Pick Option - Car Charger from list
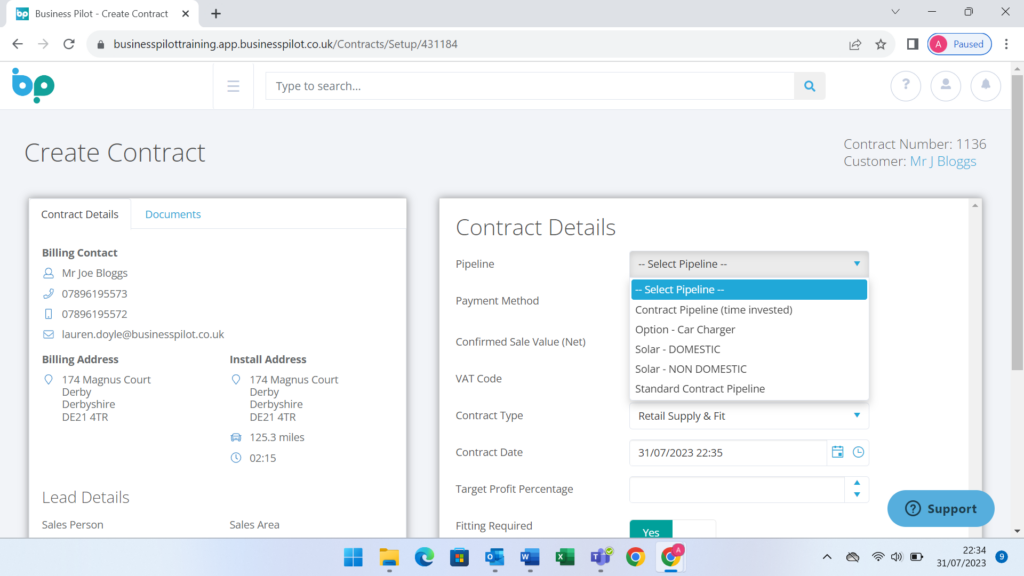Image resolution: width=1024 pixels, height=576 pixels. pyautogui.click(x=684, y=329)
